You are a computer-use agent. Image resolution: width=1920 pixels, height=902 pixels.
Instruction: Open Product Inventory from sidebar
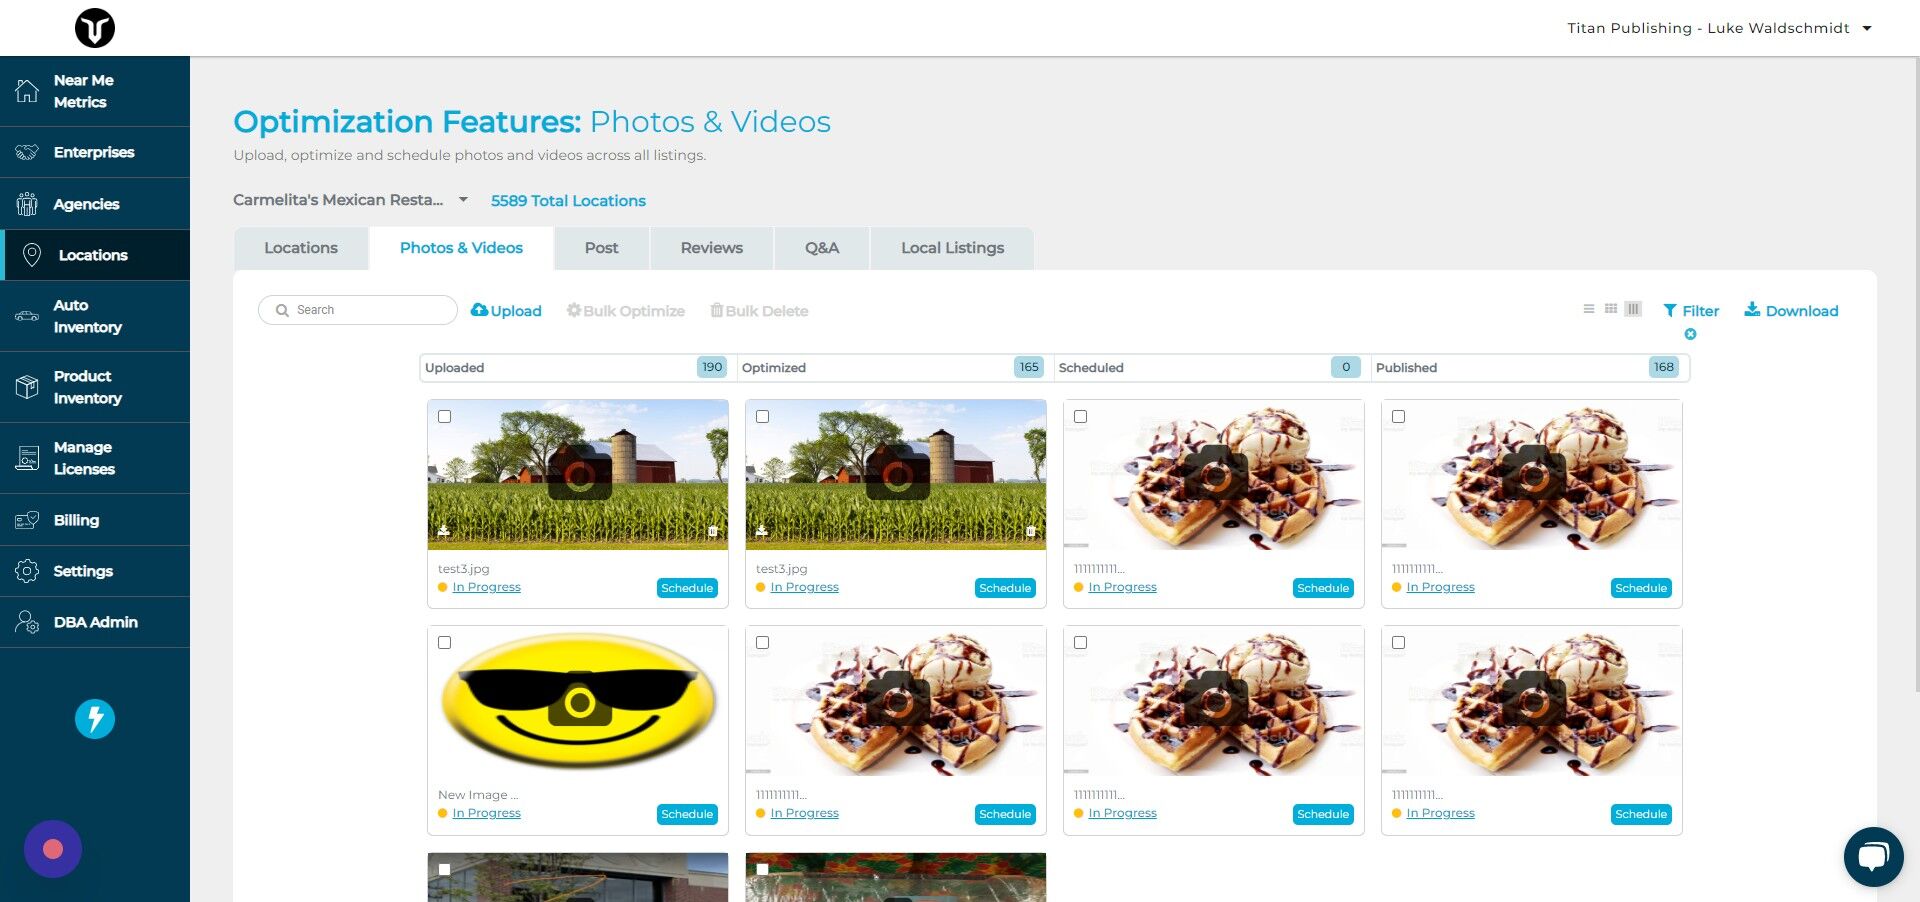pyautogui.click(x=95, y=387)
